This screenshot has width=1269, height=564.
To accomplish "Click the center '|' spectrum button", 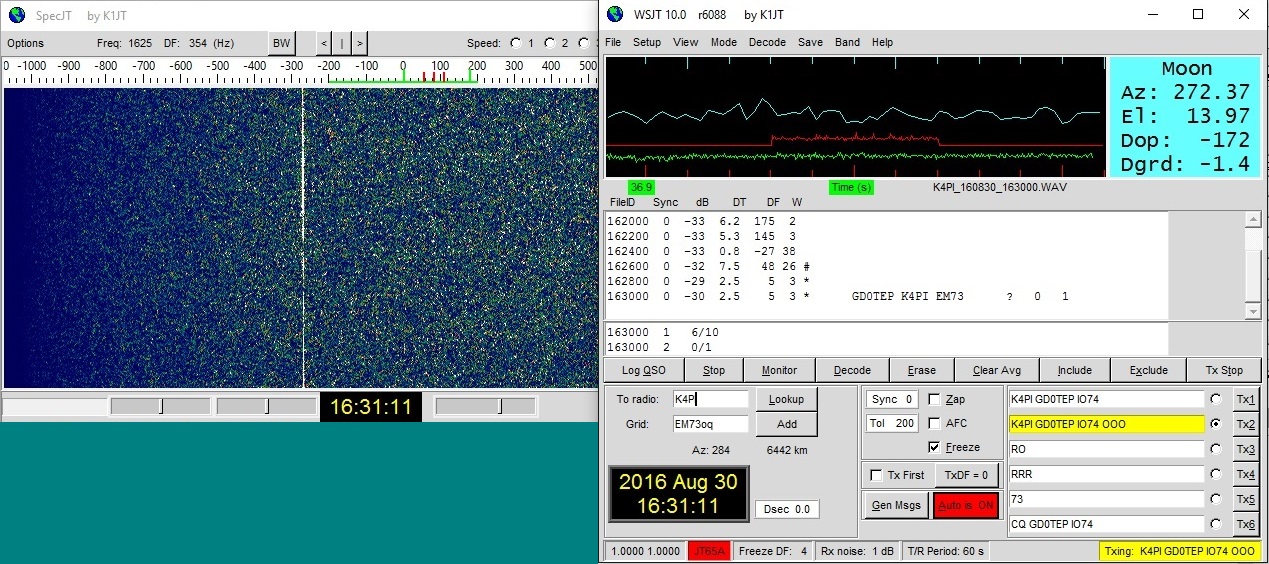I will click(x=341, y=43).
